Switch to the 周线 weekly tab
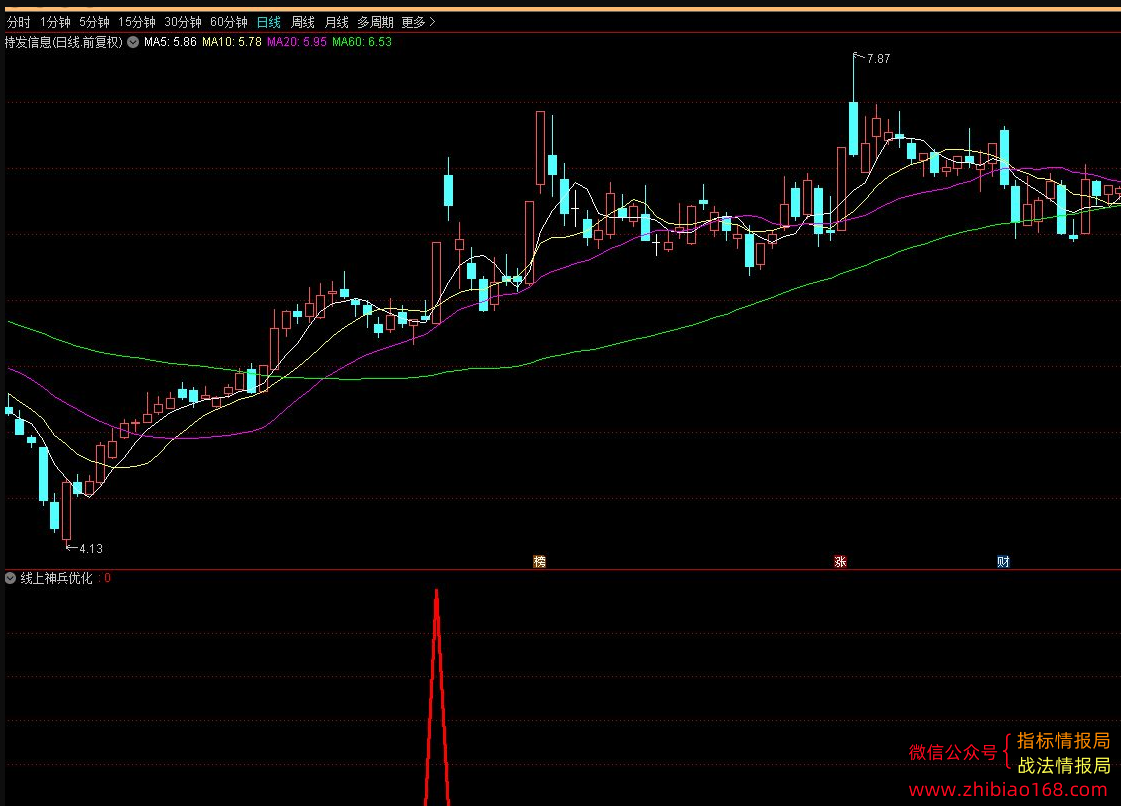 point(303,22)
